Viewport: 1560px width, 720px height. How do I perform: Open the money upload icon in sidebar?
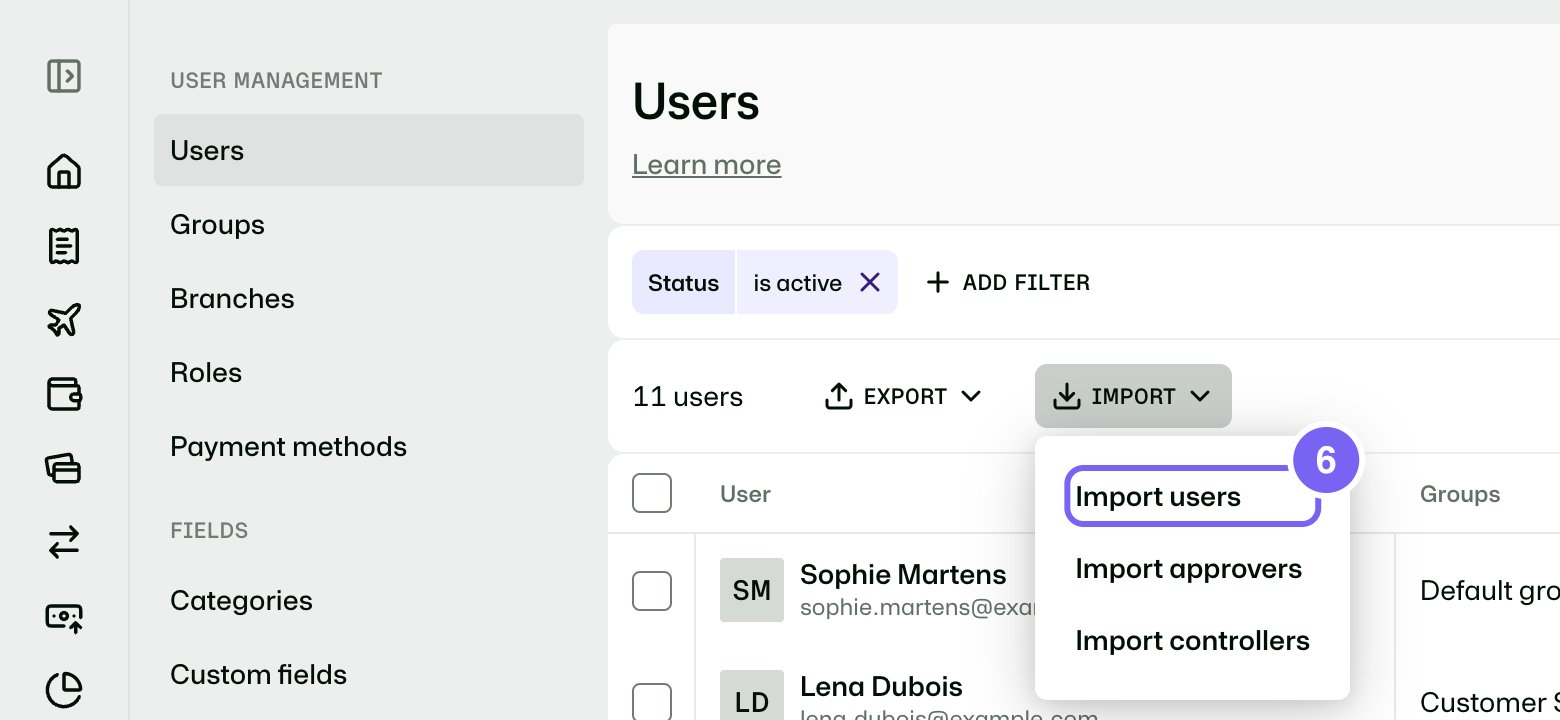(x=64, y=617)
